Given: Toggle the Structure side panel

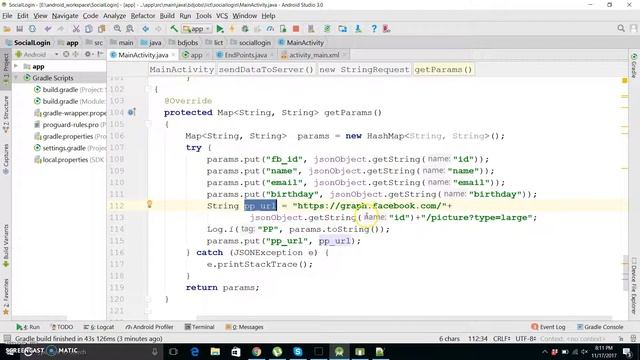Looking at the screenshot, I should click(x=6, y=114).
